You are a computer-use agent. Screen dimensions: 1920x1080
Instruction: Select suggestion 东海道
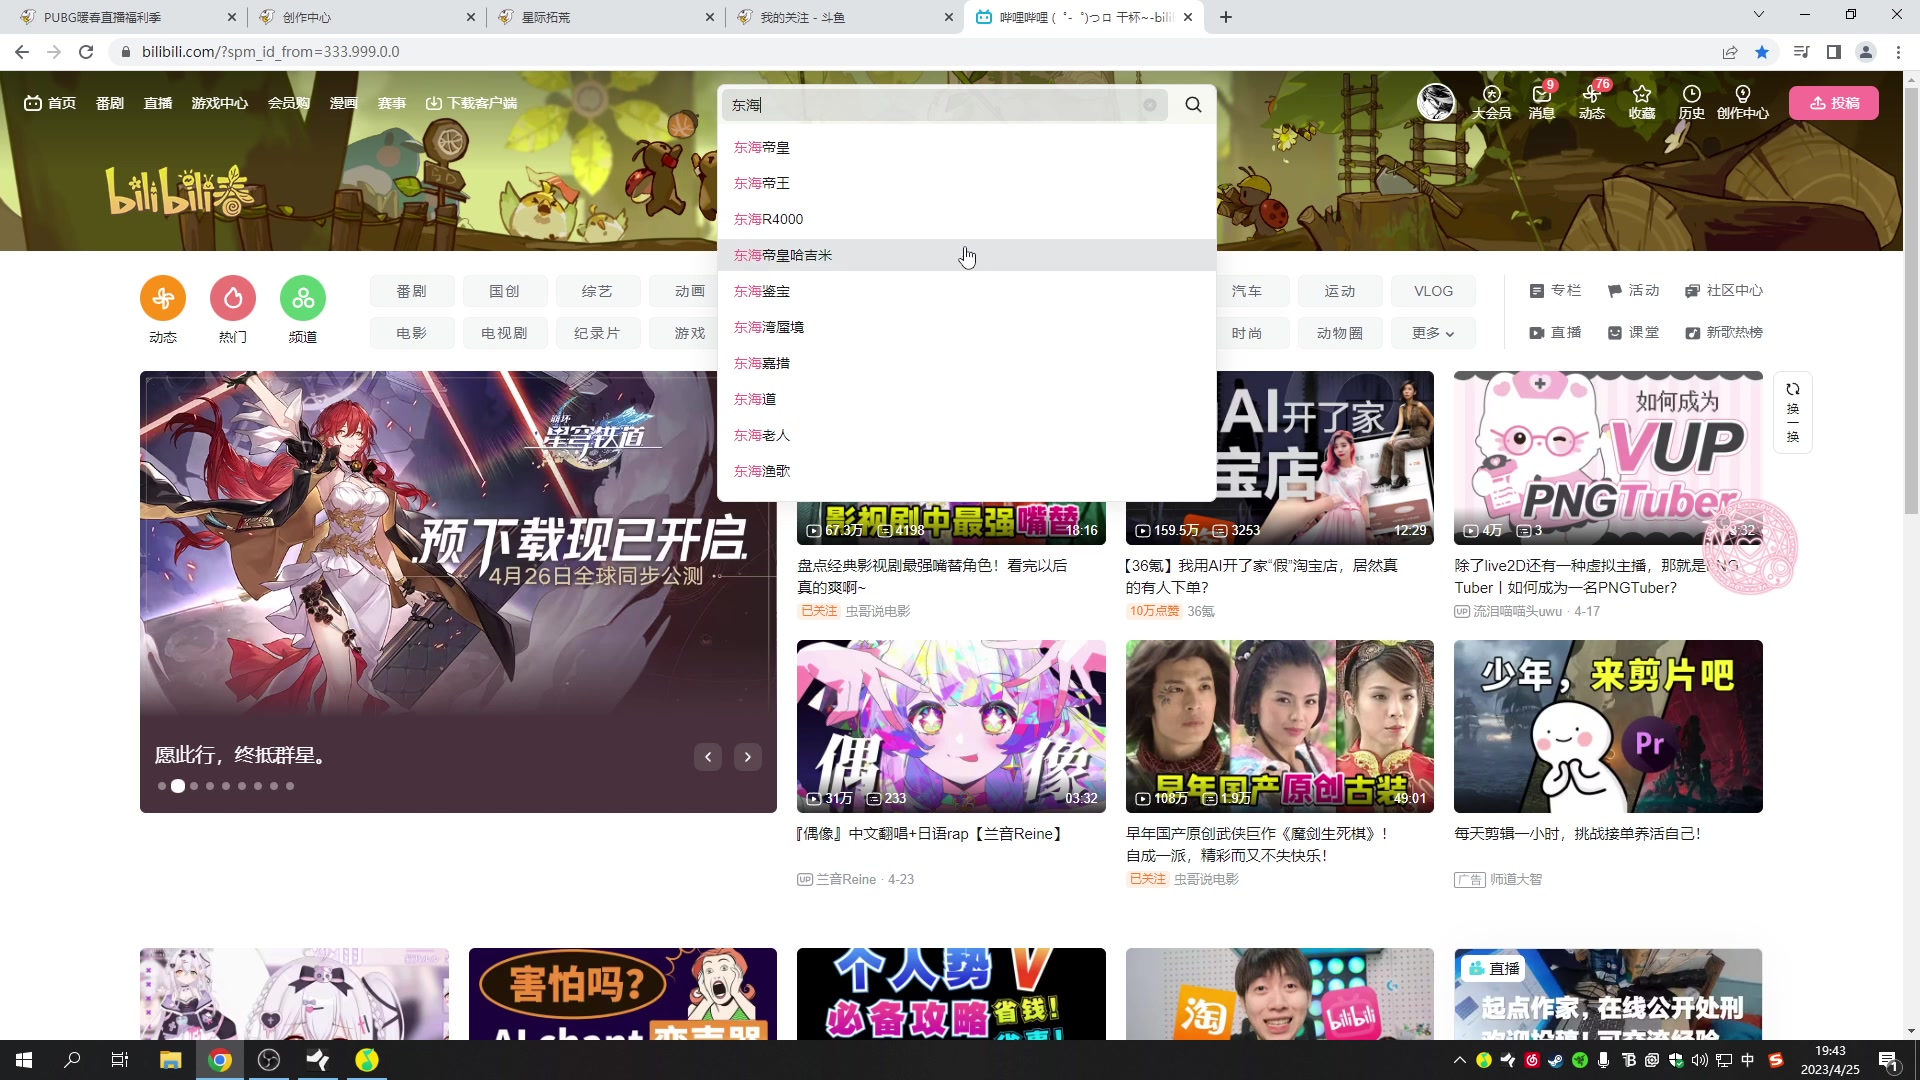click(966, 399)
